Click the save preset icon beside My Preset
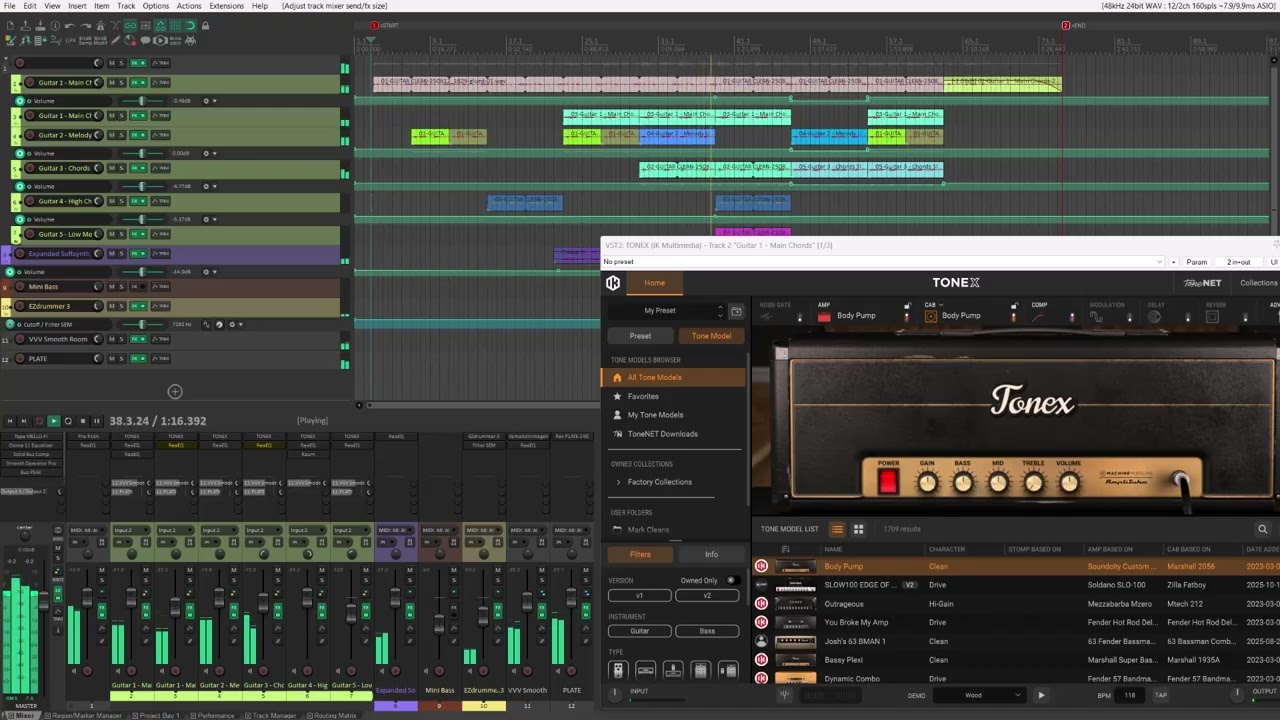Image resolution: width=1280 pixels, height=720 pixels. pos(736,311)
